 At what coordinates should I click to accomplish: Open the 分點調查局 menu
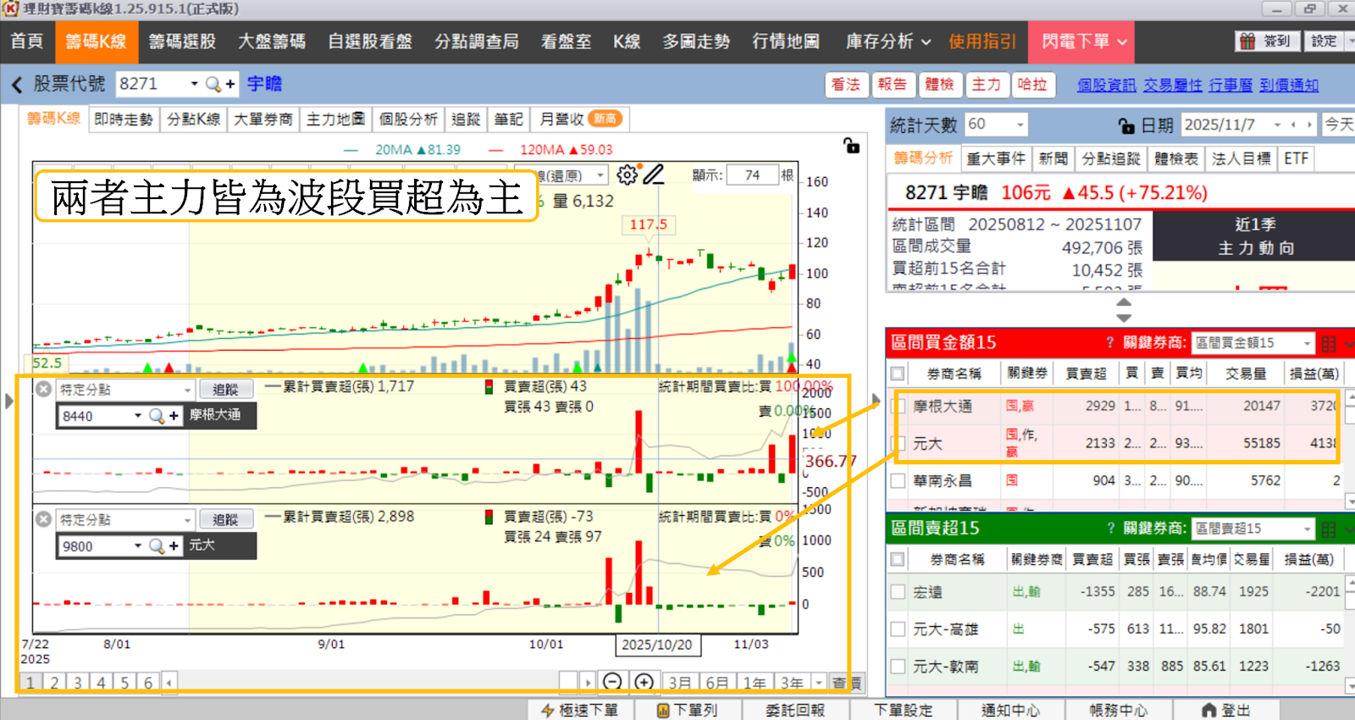(476, 42)
